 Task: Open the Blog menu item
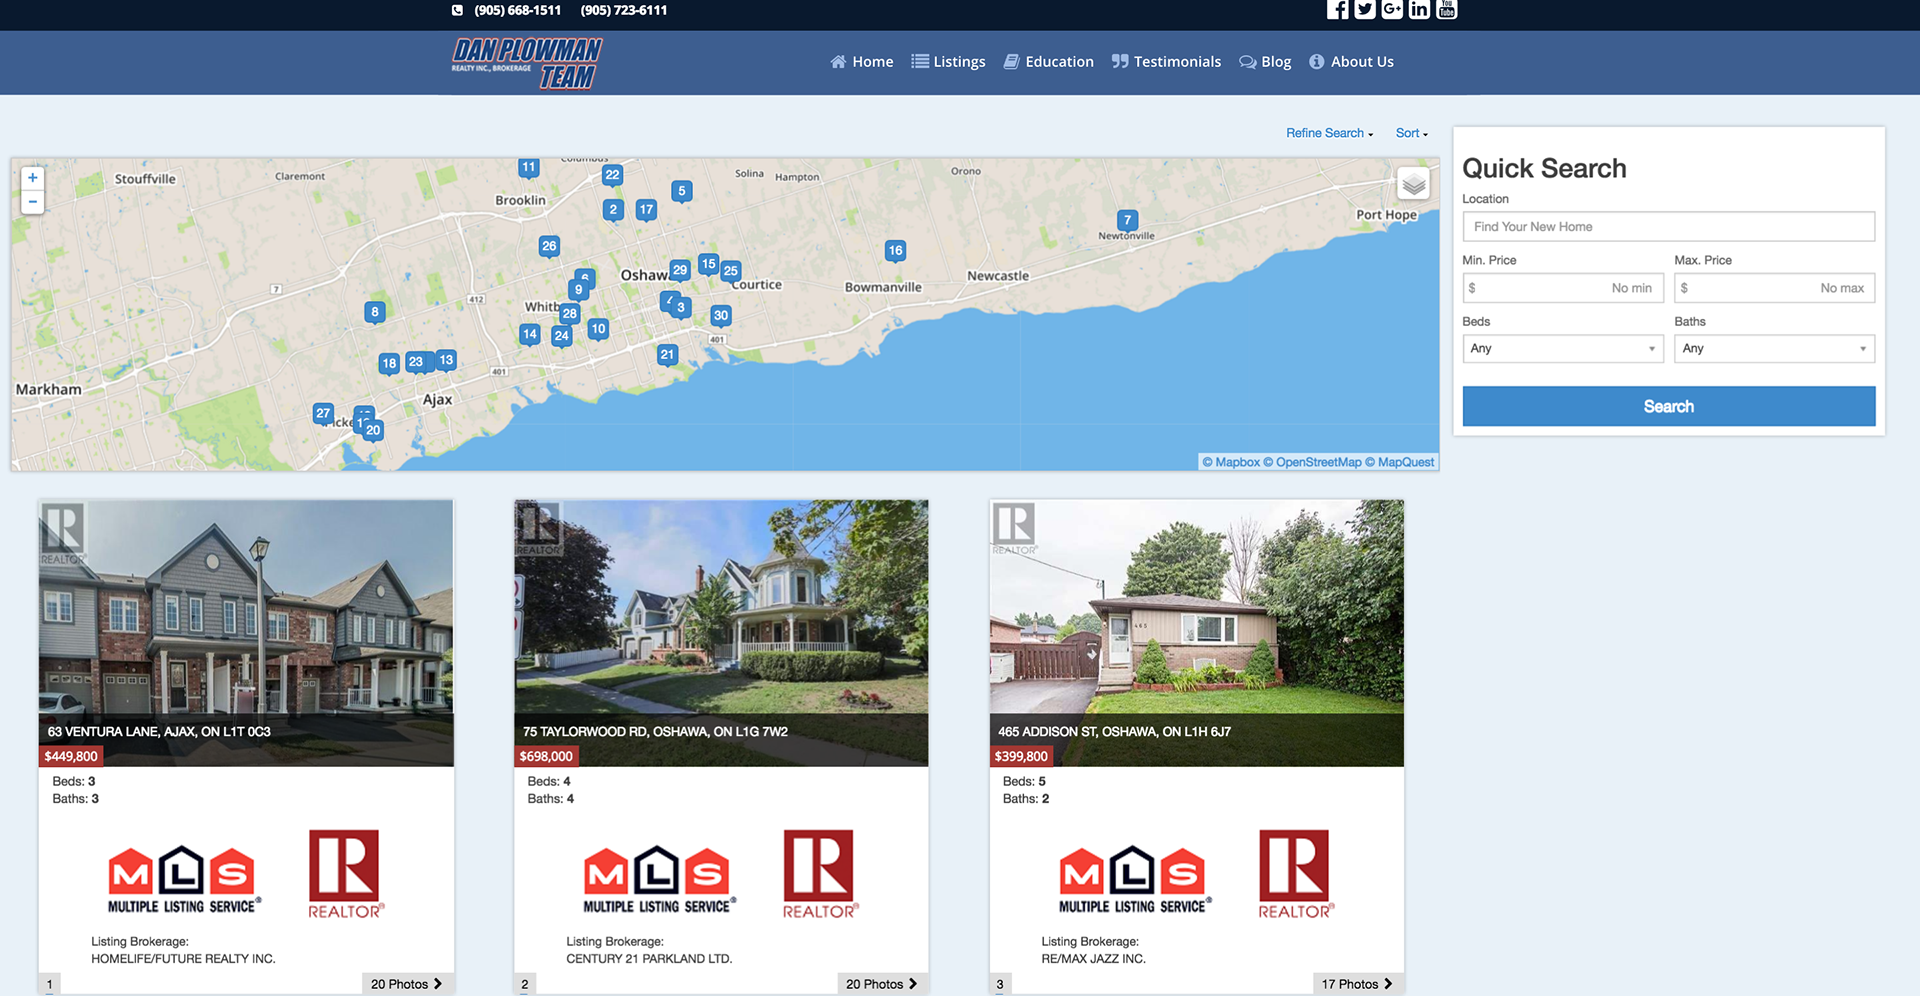click(x=1265, y=62)
